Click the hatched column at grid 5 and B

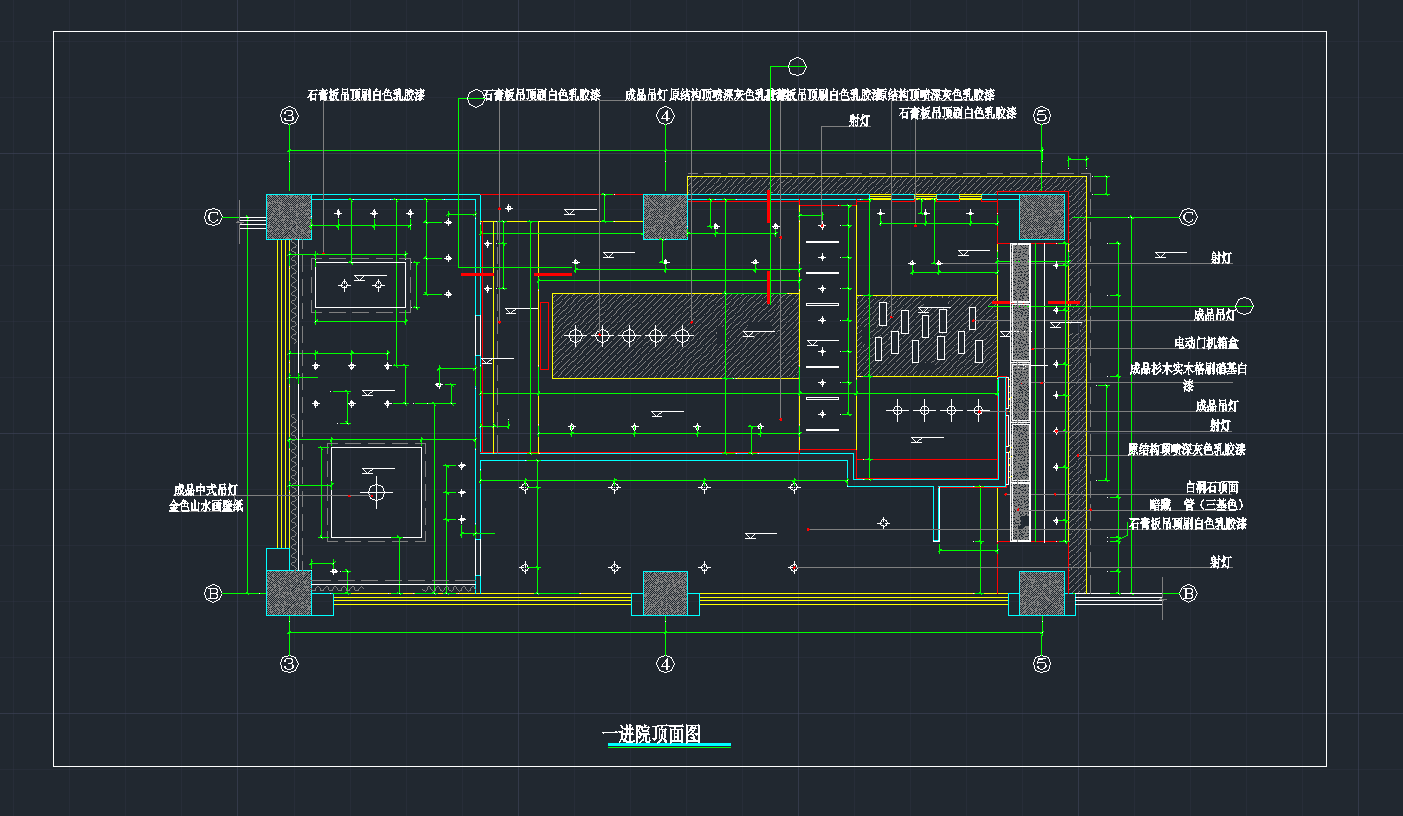(x=1042, y=592)
